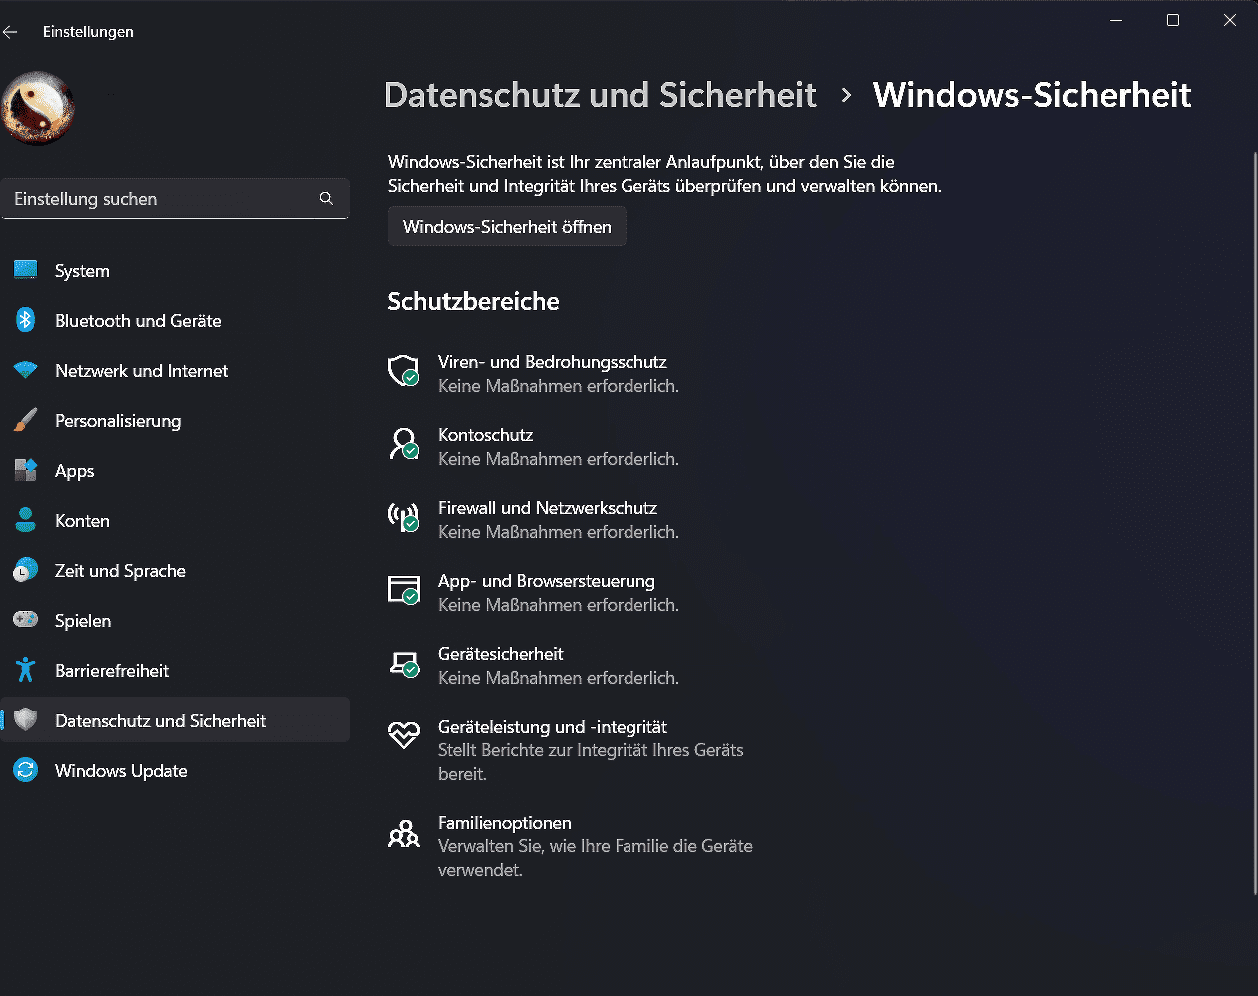The width and height of the screenshot is (1258, 996).
Task: Click the Barrierefreiheit accessibility icon
Action: [x=25, y=670]
